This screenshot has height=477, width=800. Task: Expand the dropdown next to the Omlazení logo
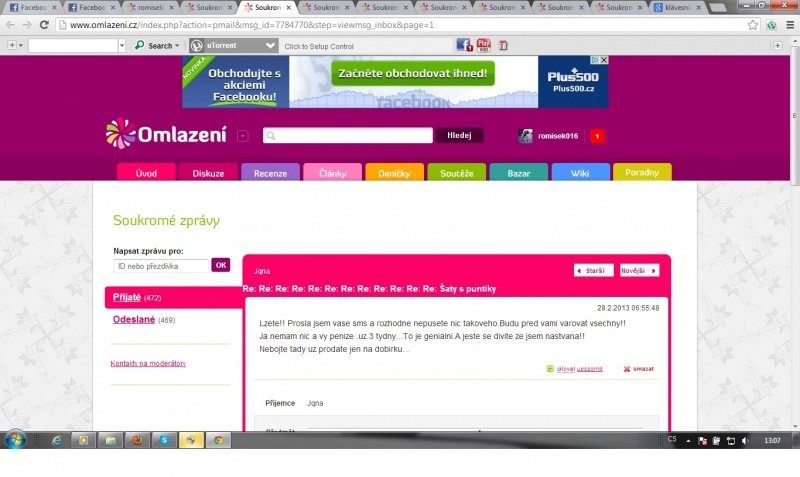pyautogui.click(x=242, y=136)
